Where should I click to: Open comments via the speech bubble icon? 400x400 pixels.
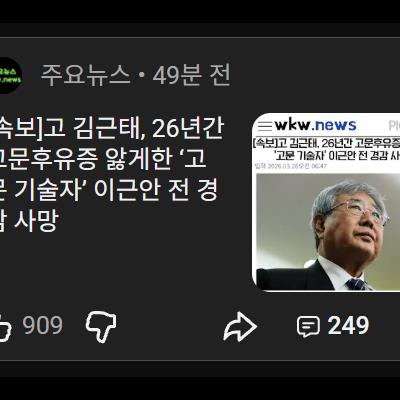308,326
